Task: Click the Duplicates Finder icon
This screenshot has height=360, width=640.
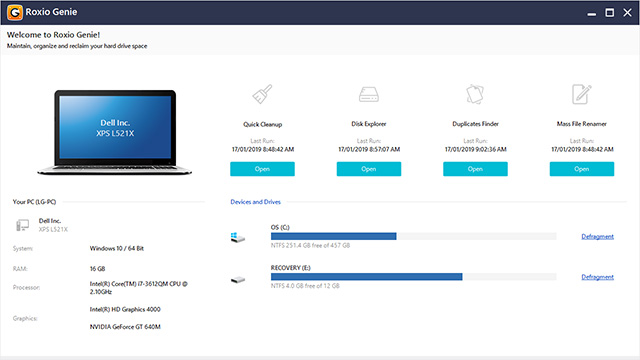Action: click(x=475, y=94)
